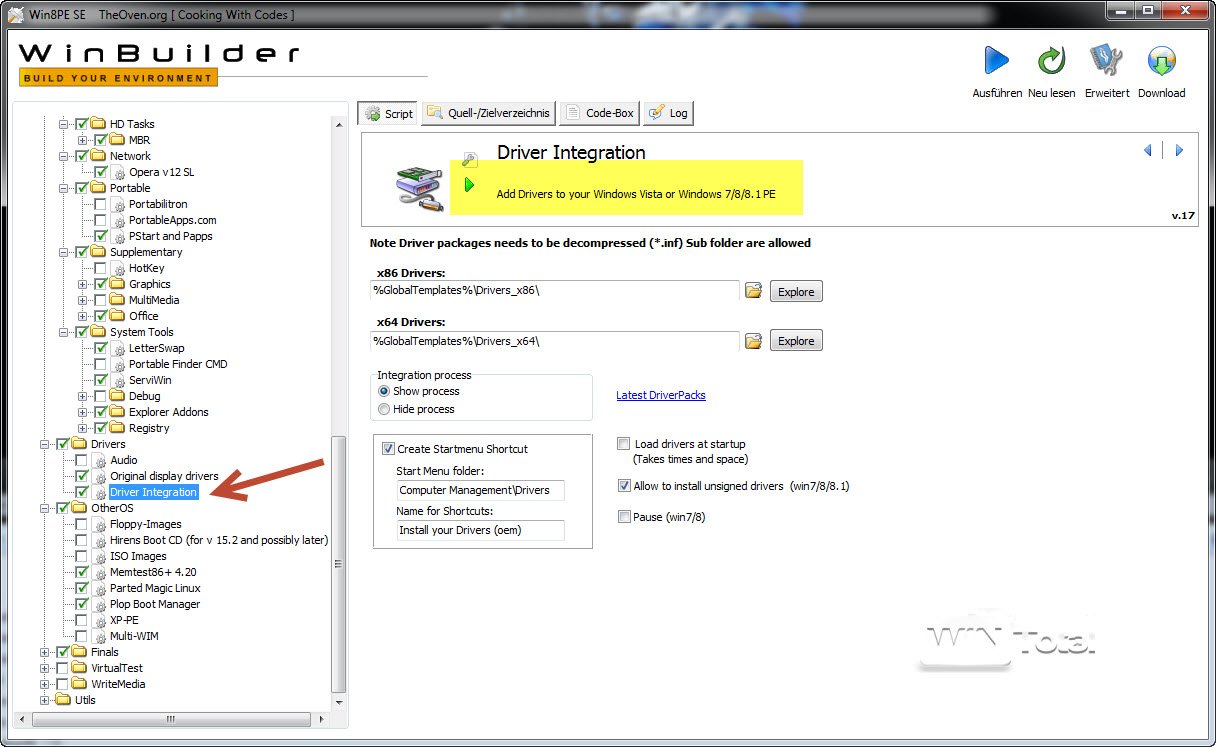The width and height of the screenshot is (1216, 747).
Task: Select the Show process radio button
Action: coord(384,391)
